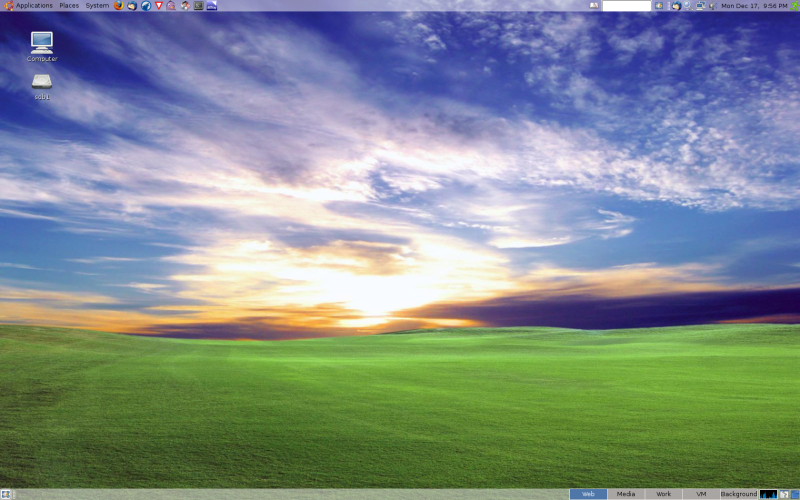Open the Places menu
This screenshot has height=500, width=800.
pos(69,6)
